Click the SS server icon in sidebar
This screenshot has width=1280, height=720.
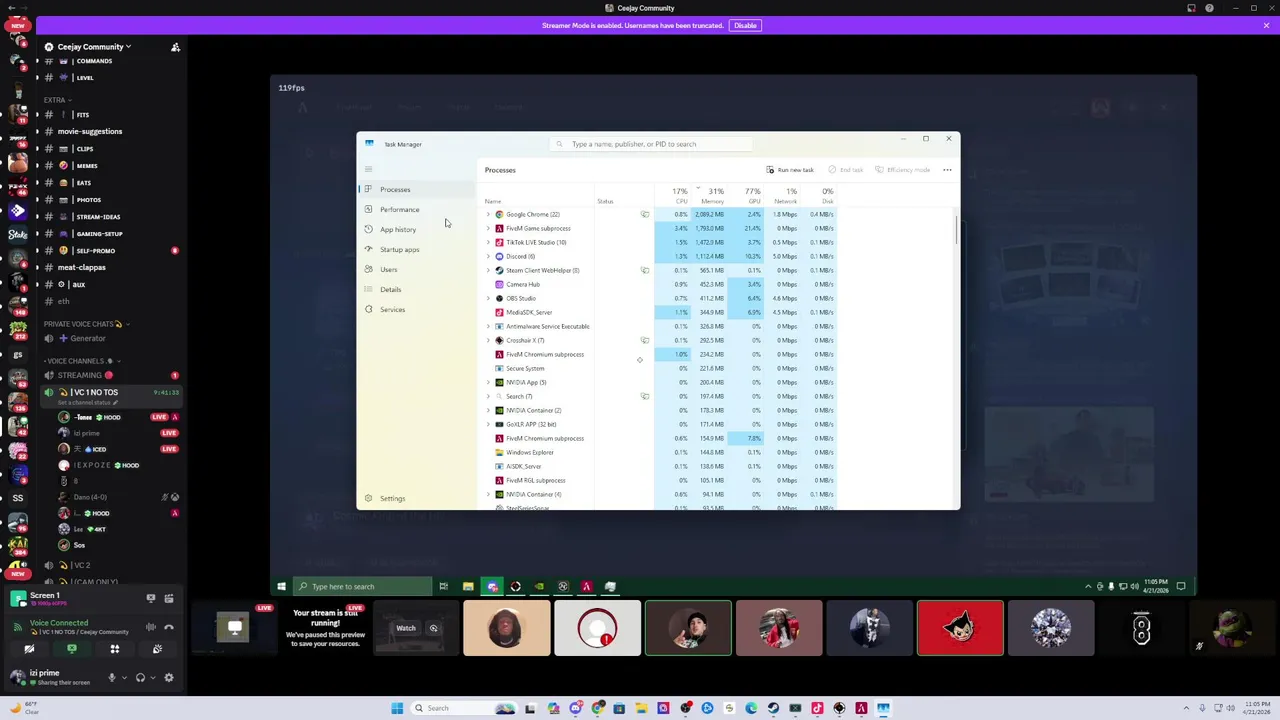click(x=18, y=497)
